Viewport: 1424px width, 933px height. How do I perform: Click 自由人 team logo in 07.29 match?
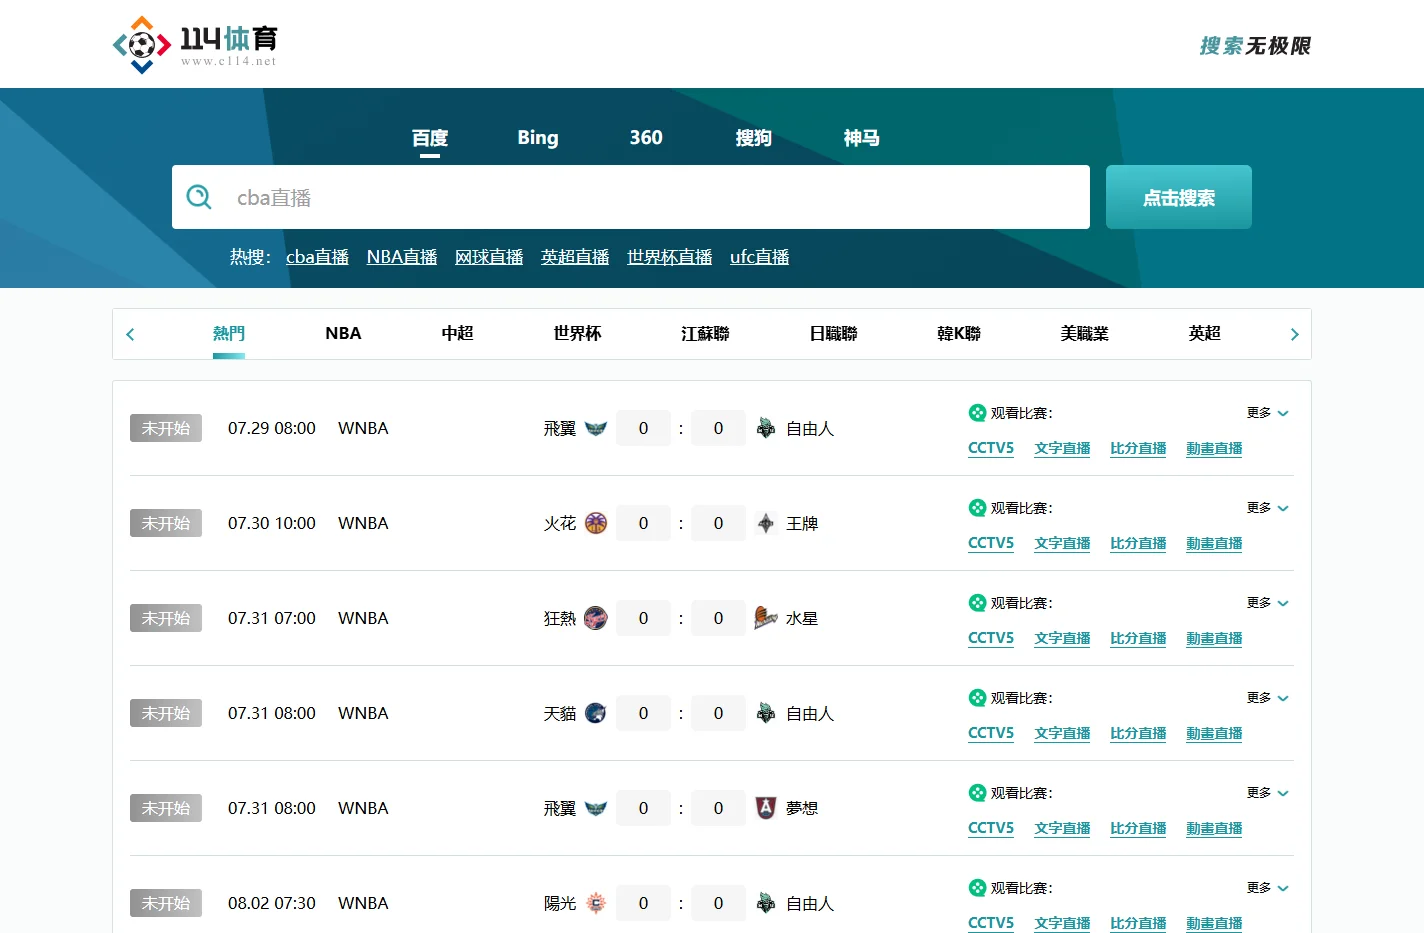(x=766, y=428)
